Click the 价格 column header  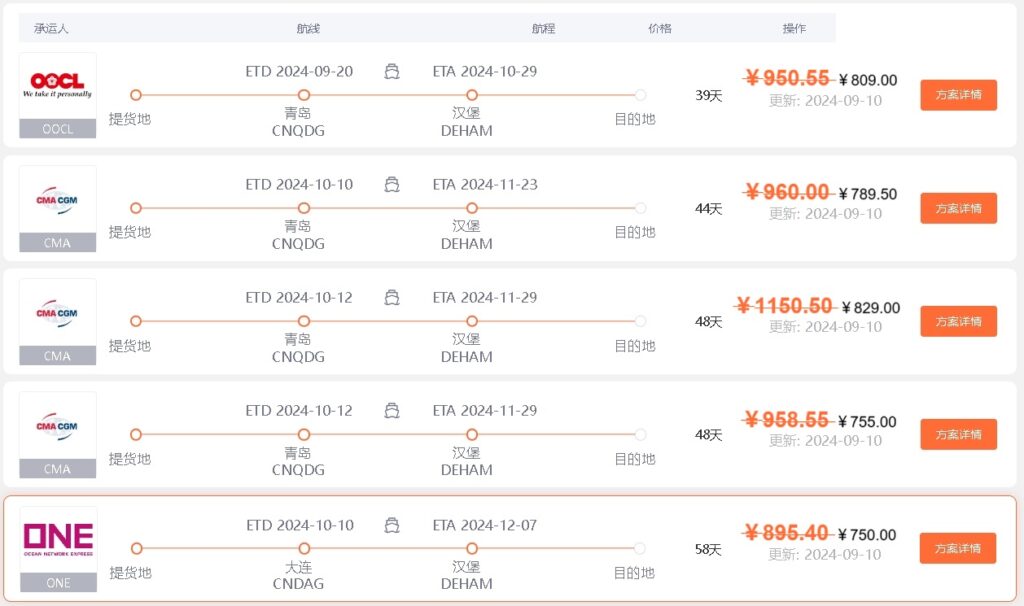[660, 28]
